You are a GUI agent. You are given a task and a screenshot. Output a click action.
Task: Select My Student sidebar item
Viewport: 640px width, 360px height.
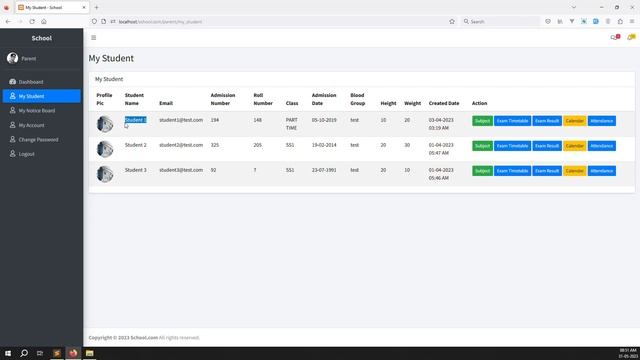tap(42, 96)
